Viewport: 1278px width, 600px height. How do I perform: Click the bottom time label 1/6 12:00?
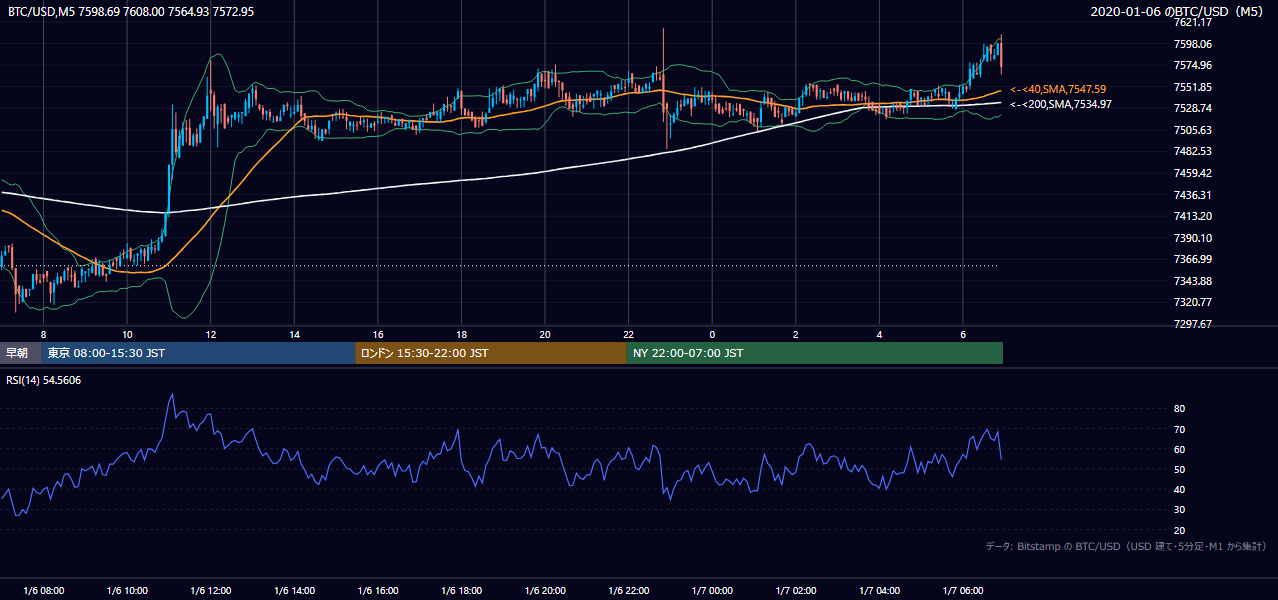pyautogui.click(x=211, y=591)
